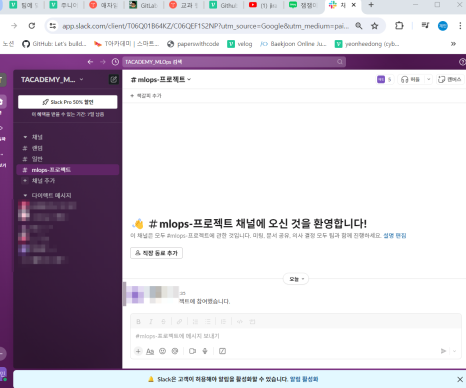Bookmark this page with star icon

375,26
